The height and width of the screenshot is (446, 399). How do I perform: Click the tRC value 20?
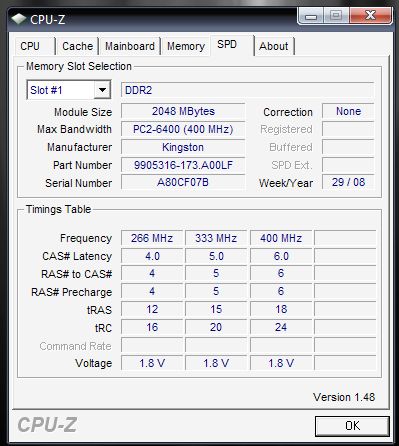[216, 327]
